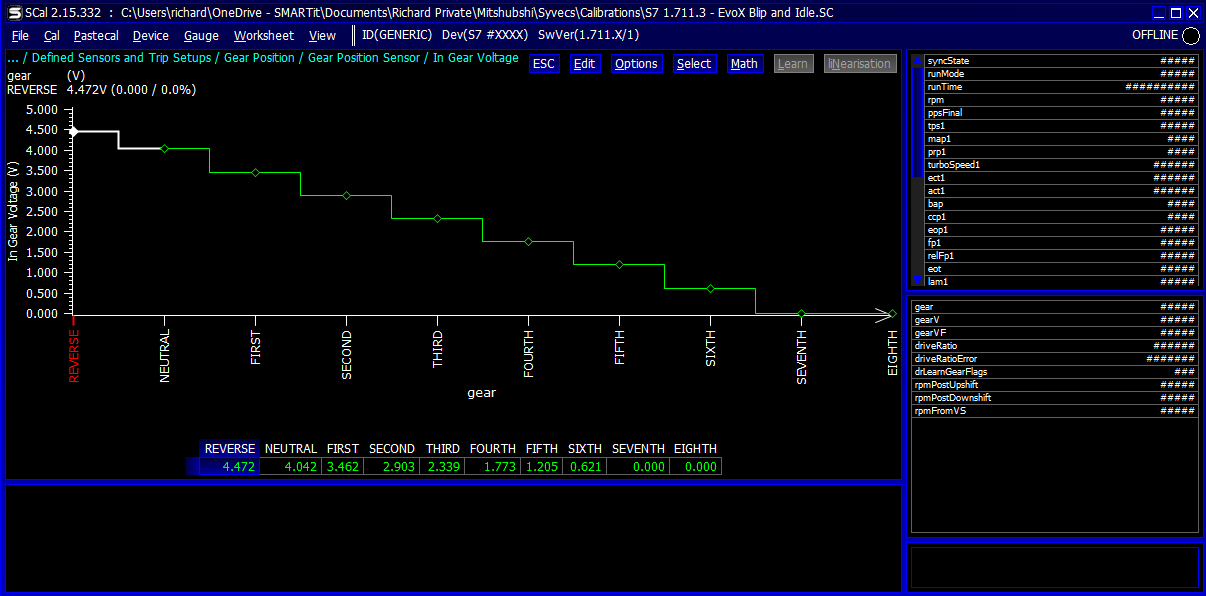The height and width of the screenshot is (596, 1206).
Task: Select the THIRD gear point marker on graph
Action: pos(437,218)
